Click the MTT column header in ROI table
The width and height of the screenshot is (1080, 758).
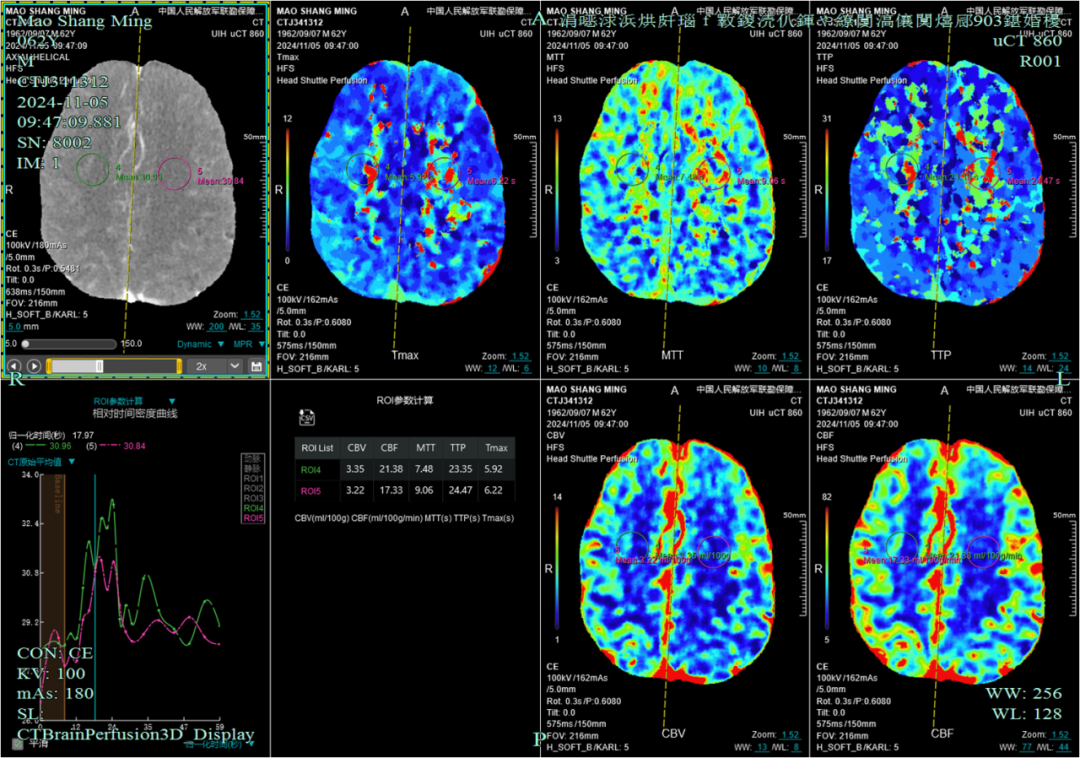pos(425,448)
